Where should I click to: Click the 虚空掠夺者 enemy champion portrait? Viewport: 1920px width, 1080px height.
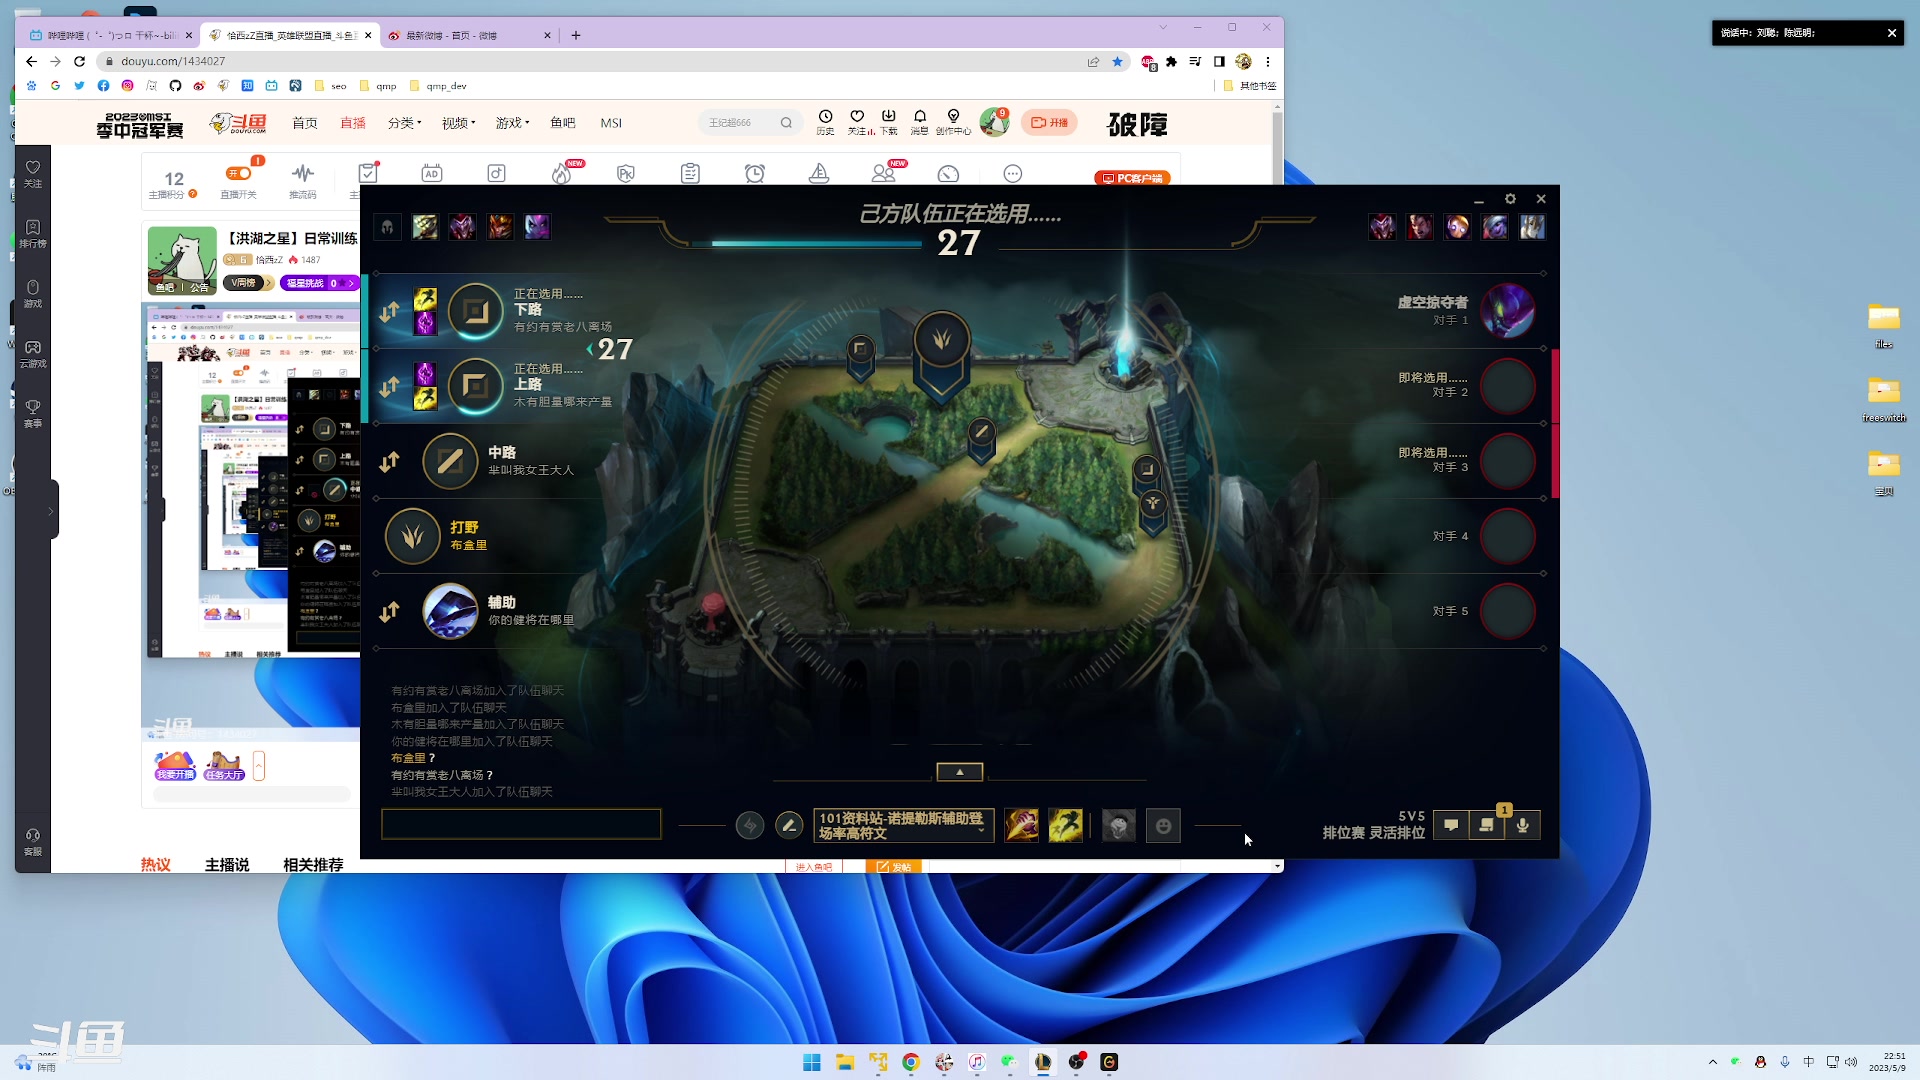pos(1507,311)
